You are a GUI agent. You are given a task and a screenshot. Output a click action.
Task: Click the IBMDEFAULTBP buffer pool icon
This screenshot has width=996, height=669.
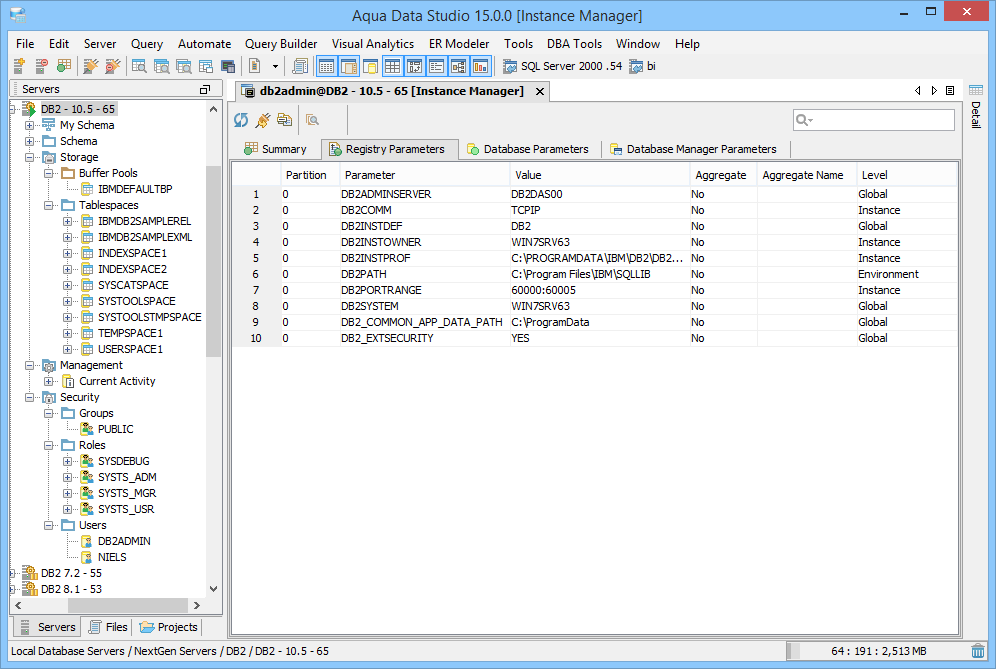point(88,189)
